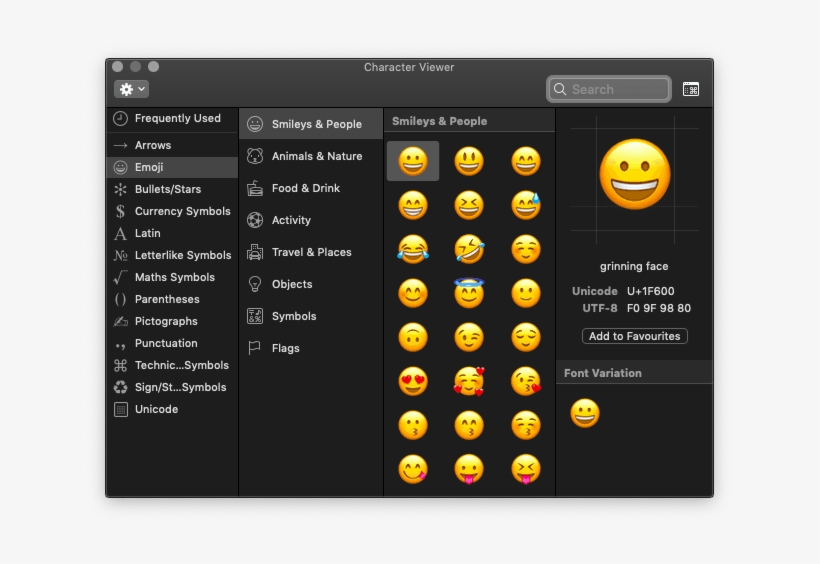
Task: Select the Punctuation category
Action: coord(172,343)
